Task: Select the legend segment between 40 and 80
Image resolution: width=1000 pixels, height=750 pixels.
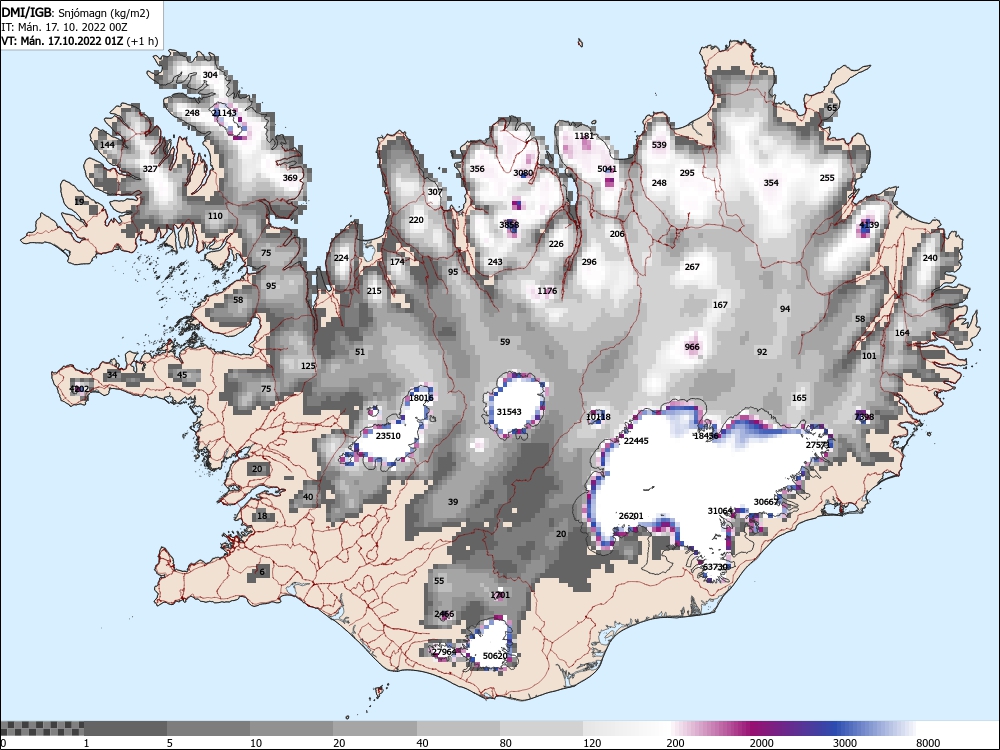Action: (x=459, y=728)
